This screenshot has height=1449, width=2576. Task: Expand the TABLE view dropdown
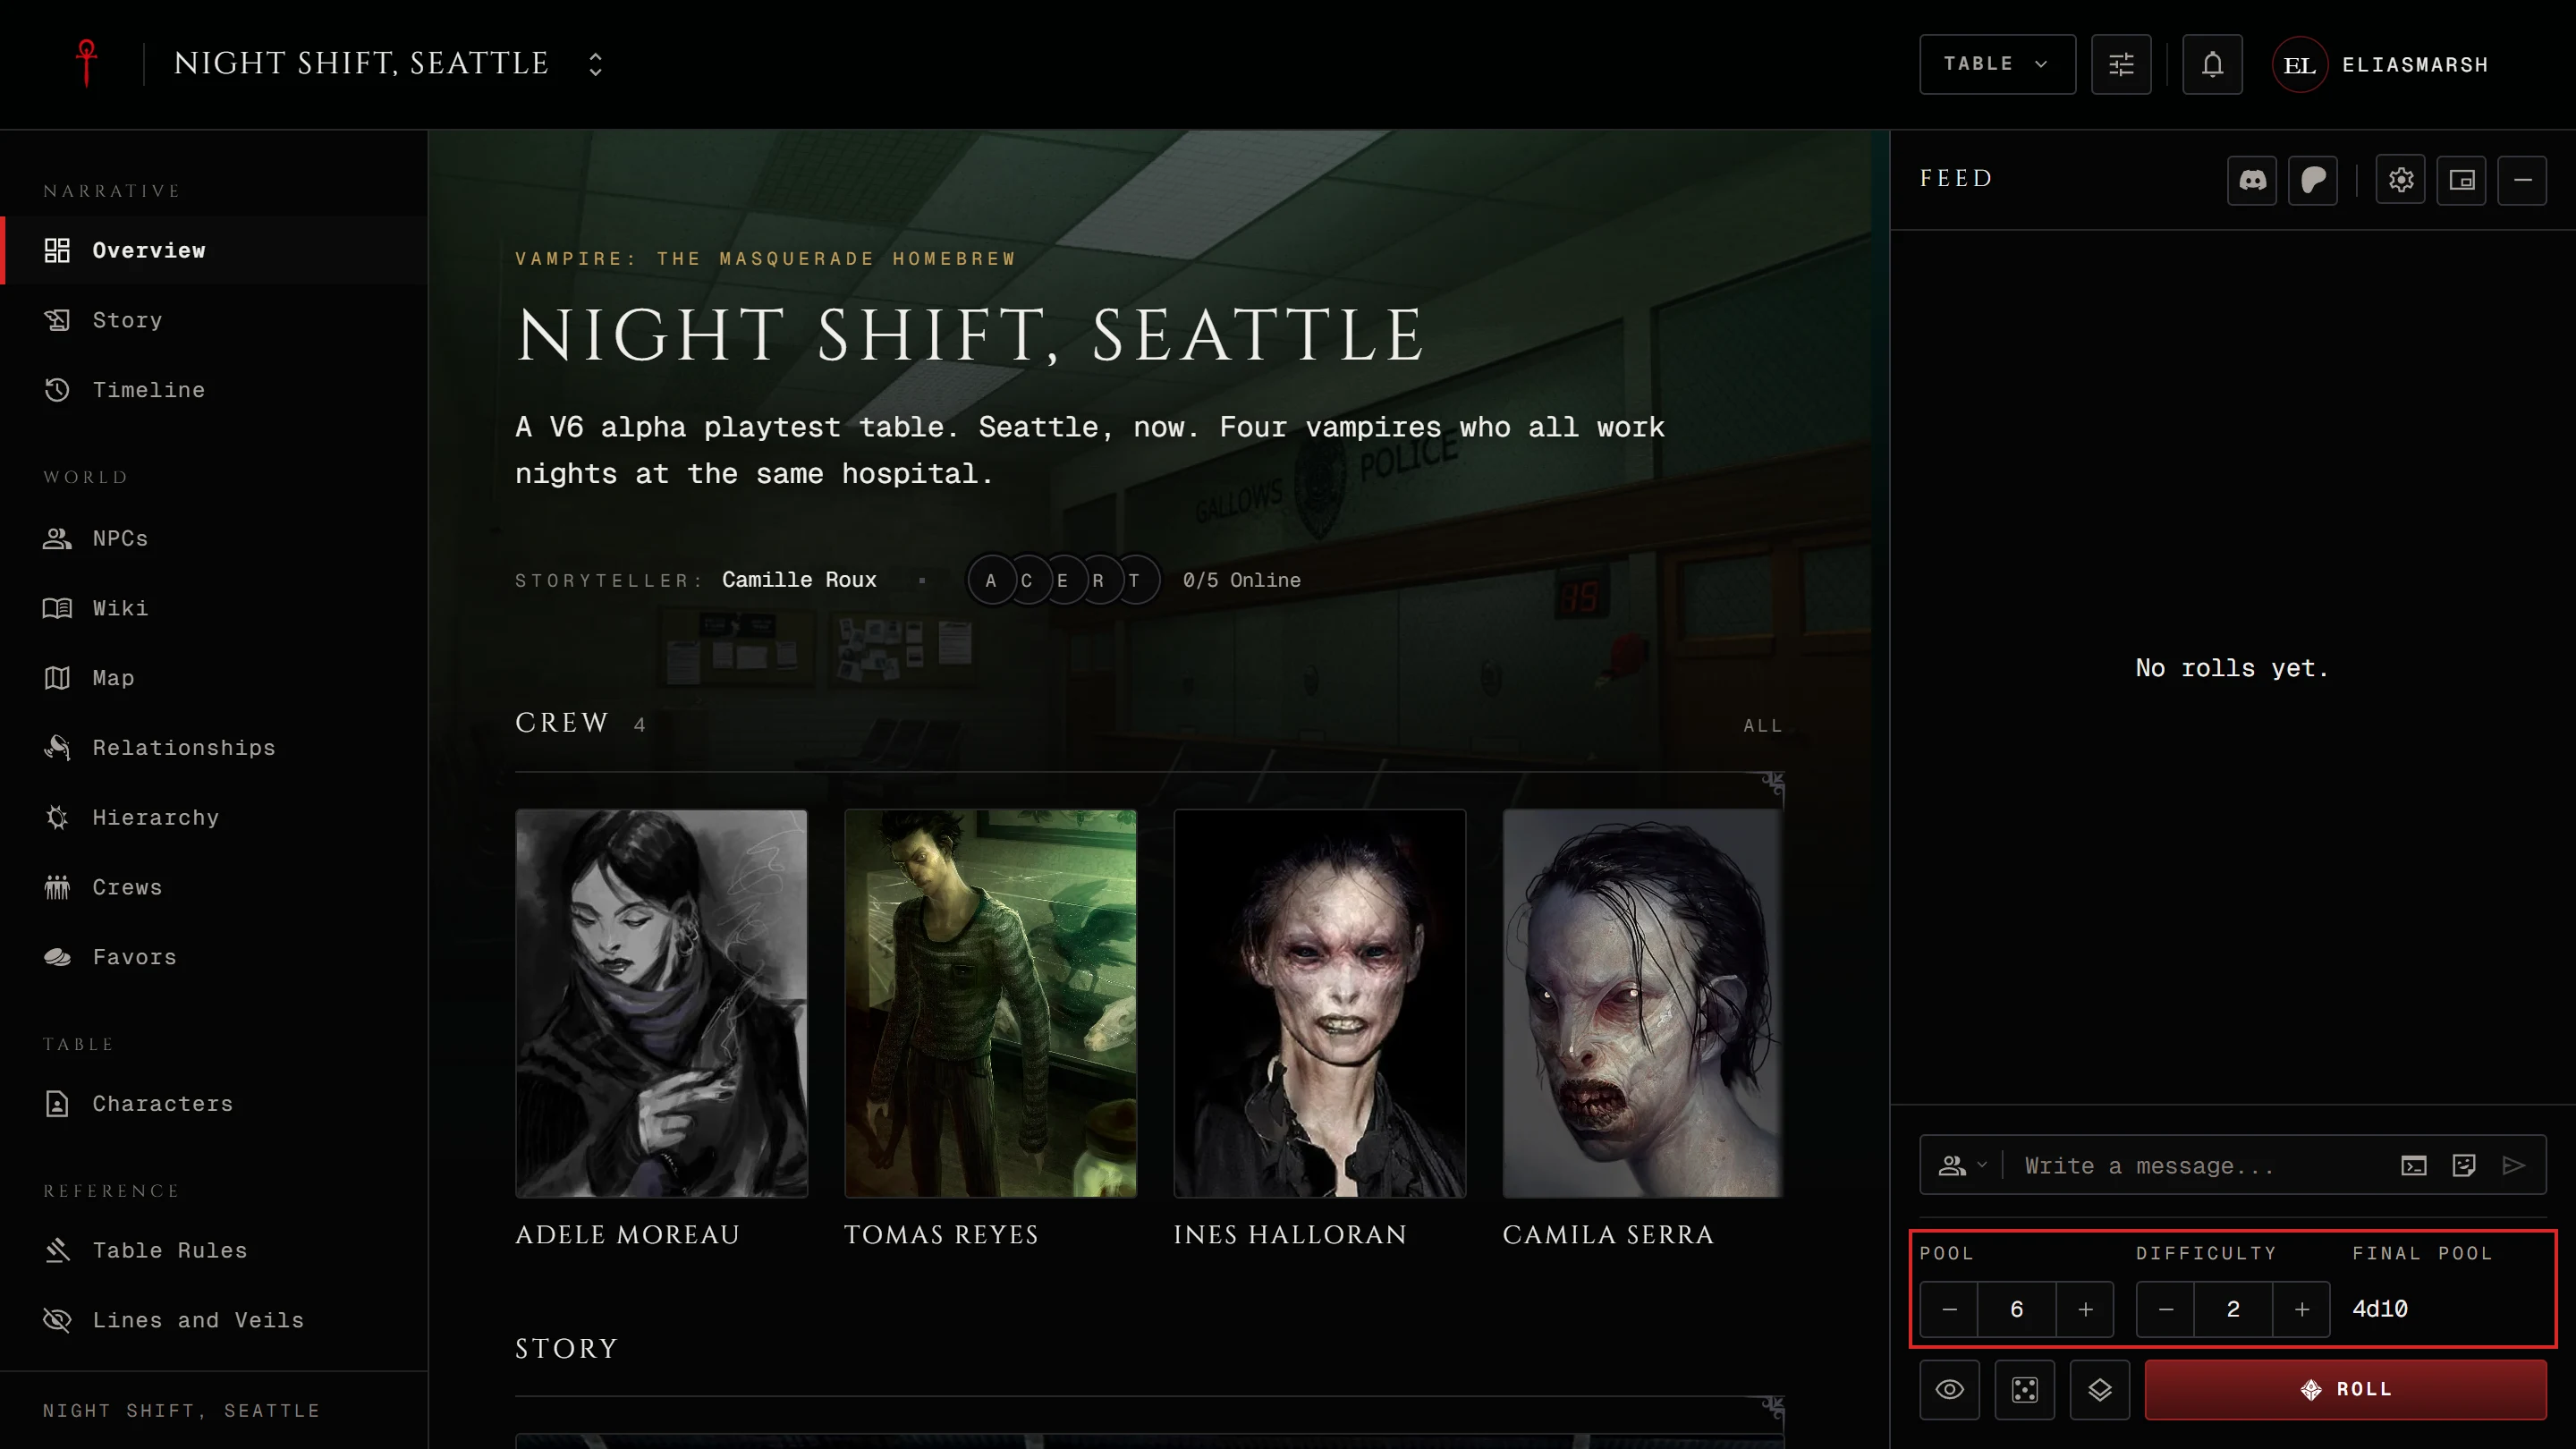coord(1997,64)
